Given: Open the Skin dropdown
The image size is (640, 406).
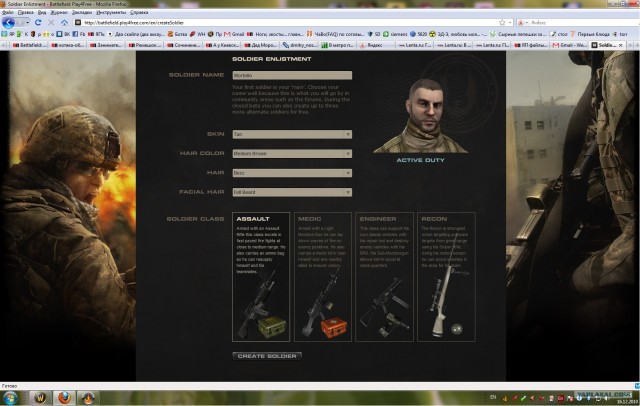Looking at the screenshot, I should pos(292,134).
